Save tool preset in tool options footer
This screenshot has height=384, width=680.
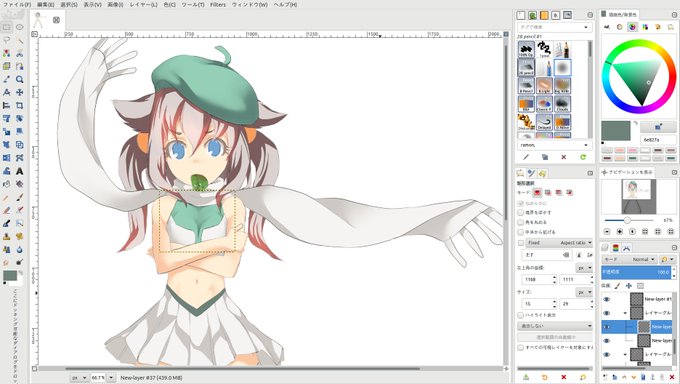526,377
